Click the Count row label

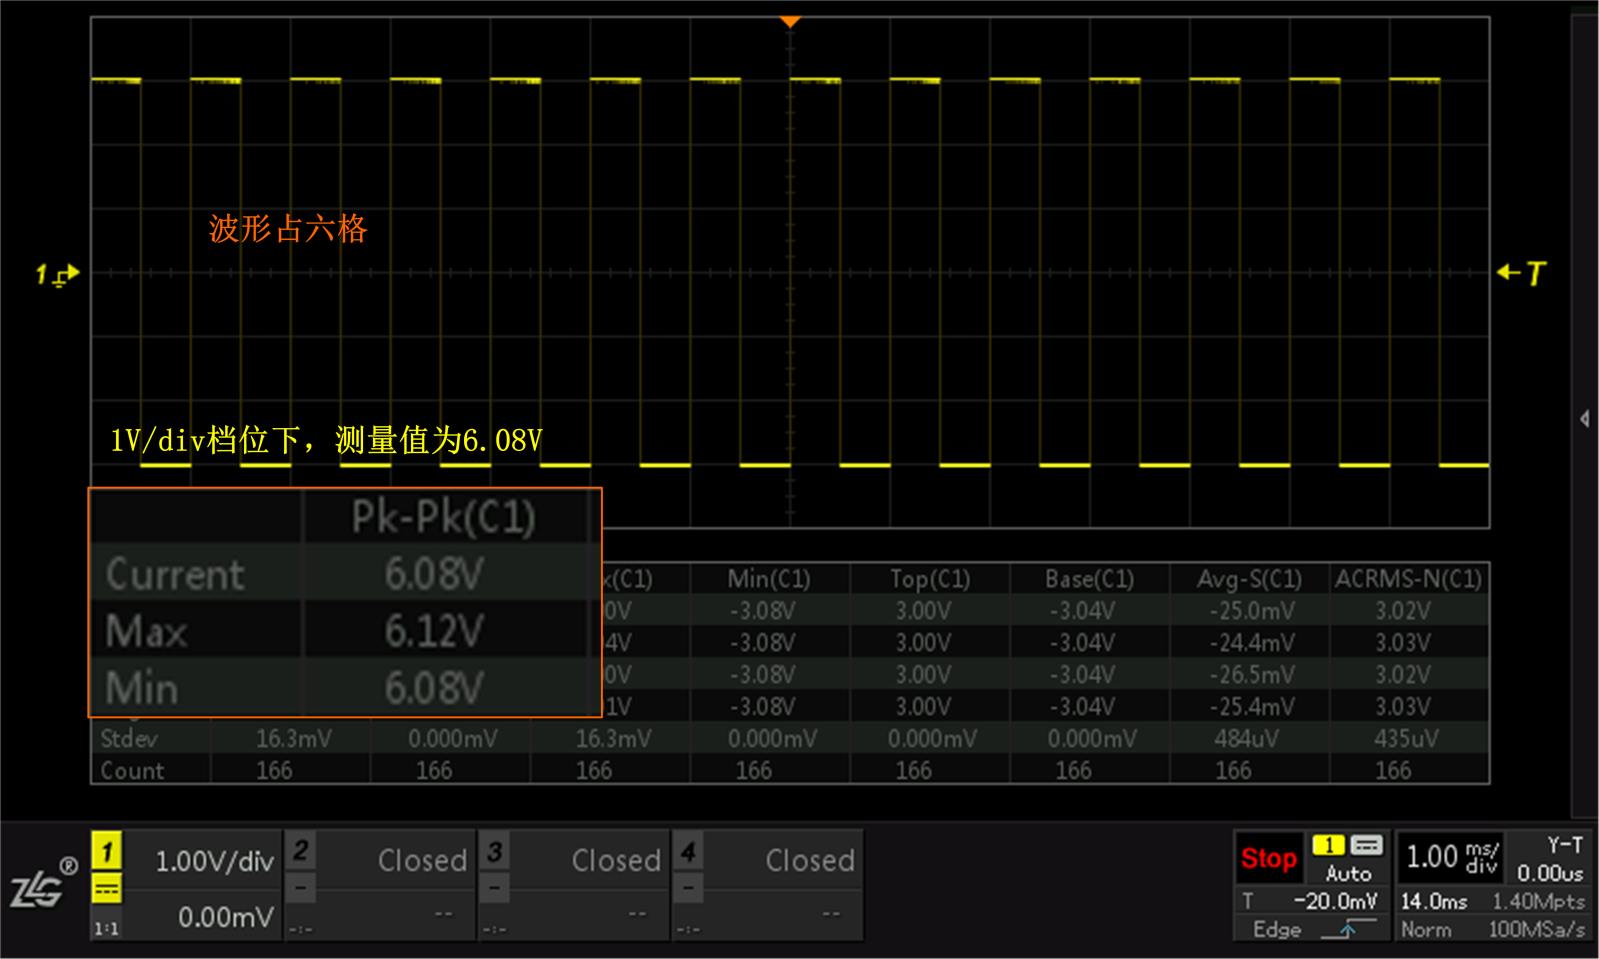click(x=132, y=770)
